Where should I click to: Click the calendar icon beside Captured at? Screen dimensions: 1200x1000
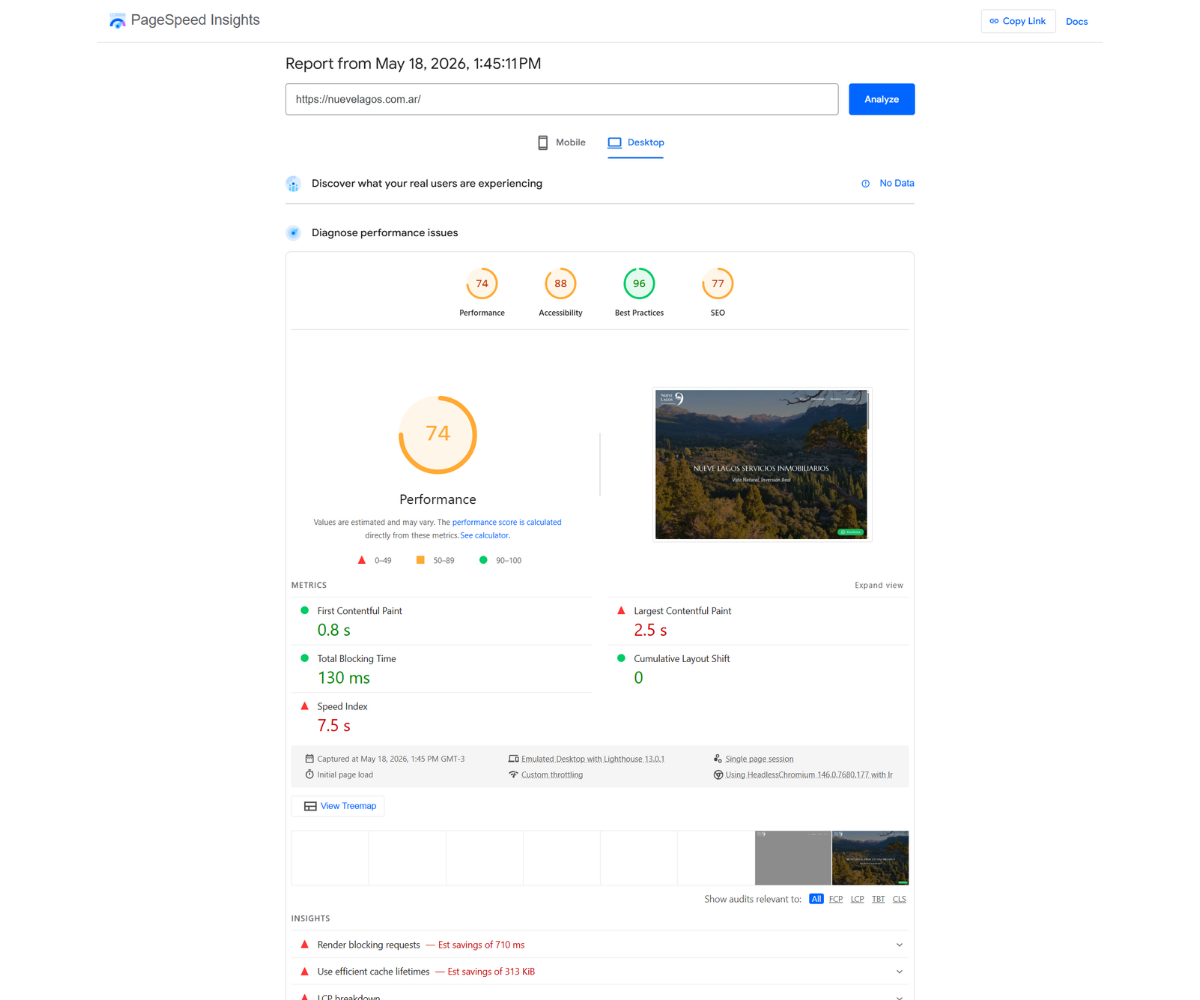click(310, 759)
